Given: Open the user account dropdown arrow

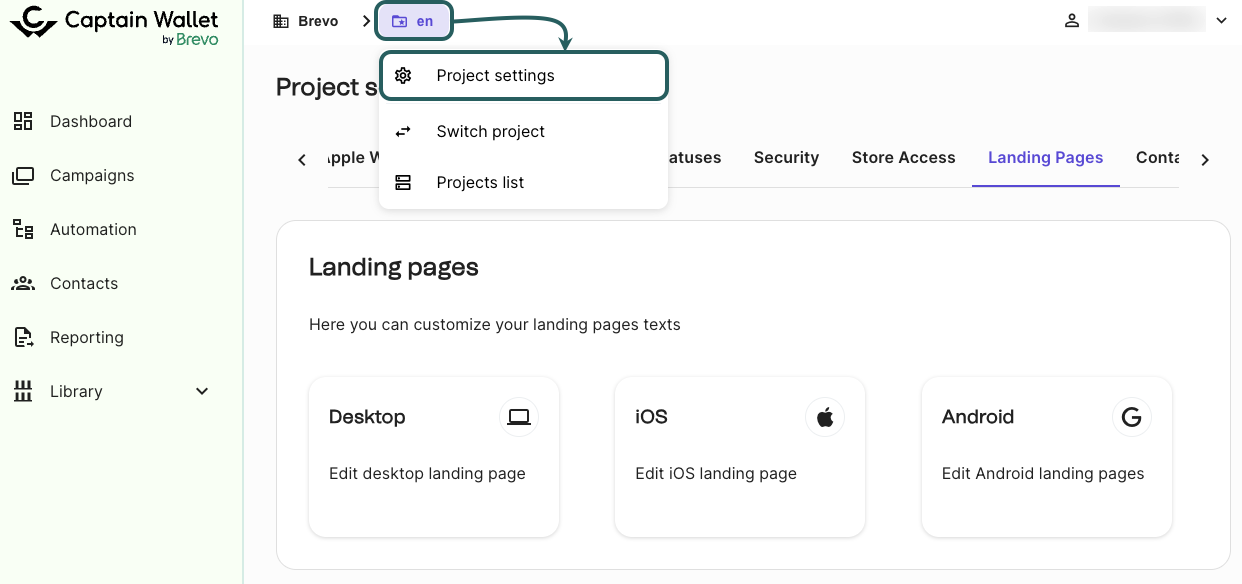Looking at the screenshot, I should pos(1220,21).
